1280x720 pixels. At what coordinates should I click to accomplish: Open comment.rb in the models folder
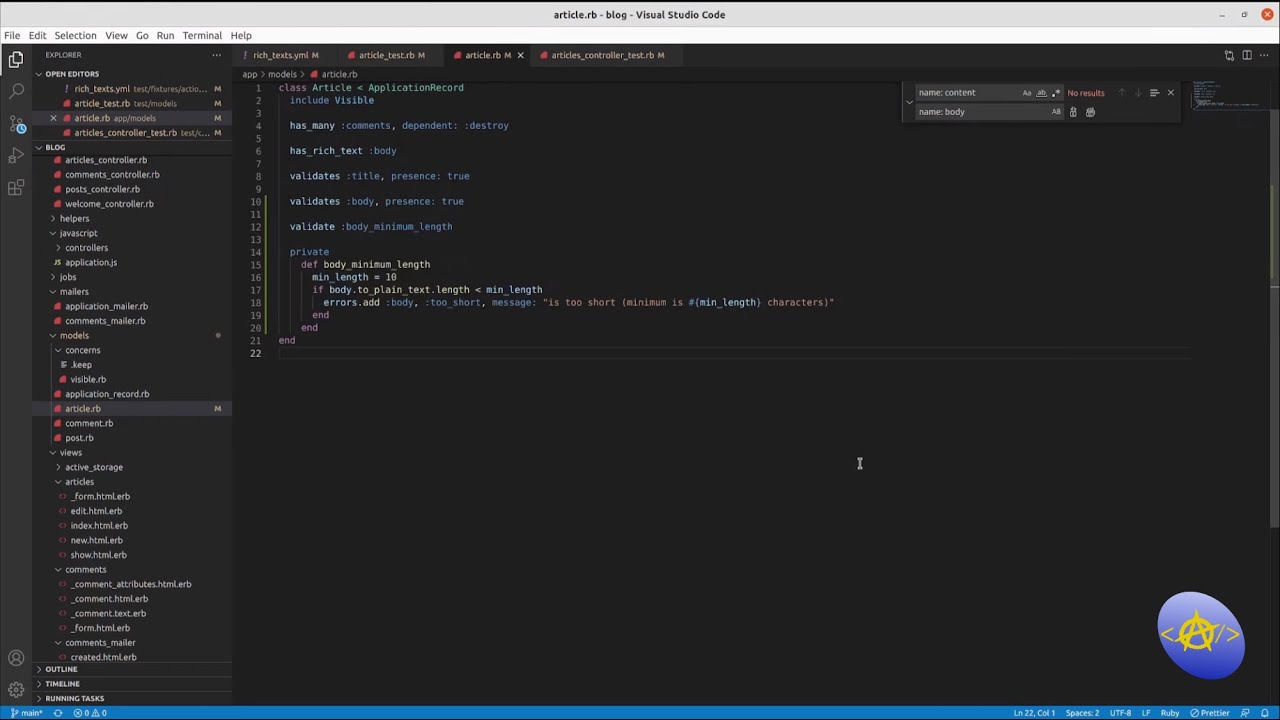[89, 423]
